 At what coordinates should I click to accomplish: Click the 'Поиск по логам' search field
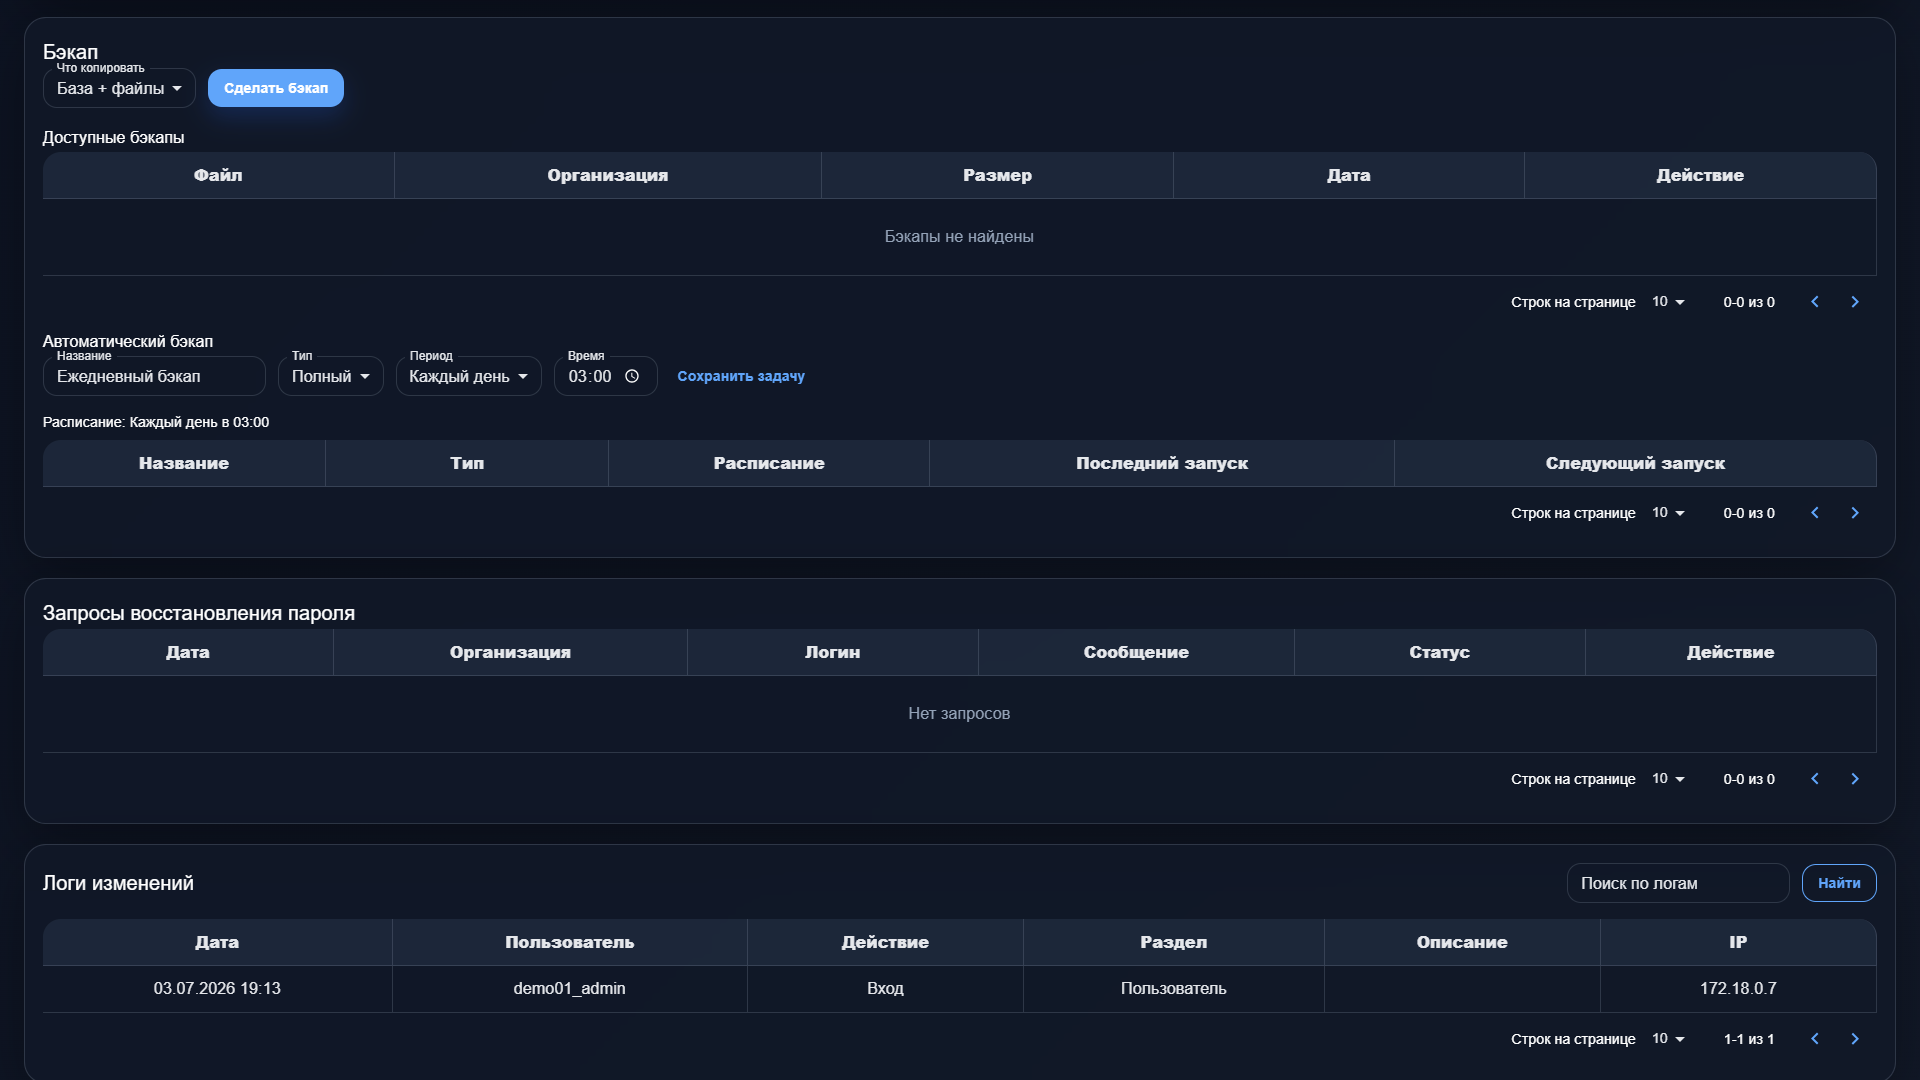tap(1678, 883)
